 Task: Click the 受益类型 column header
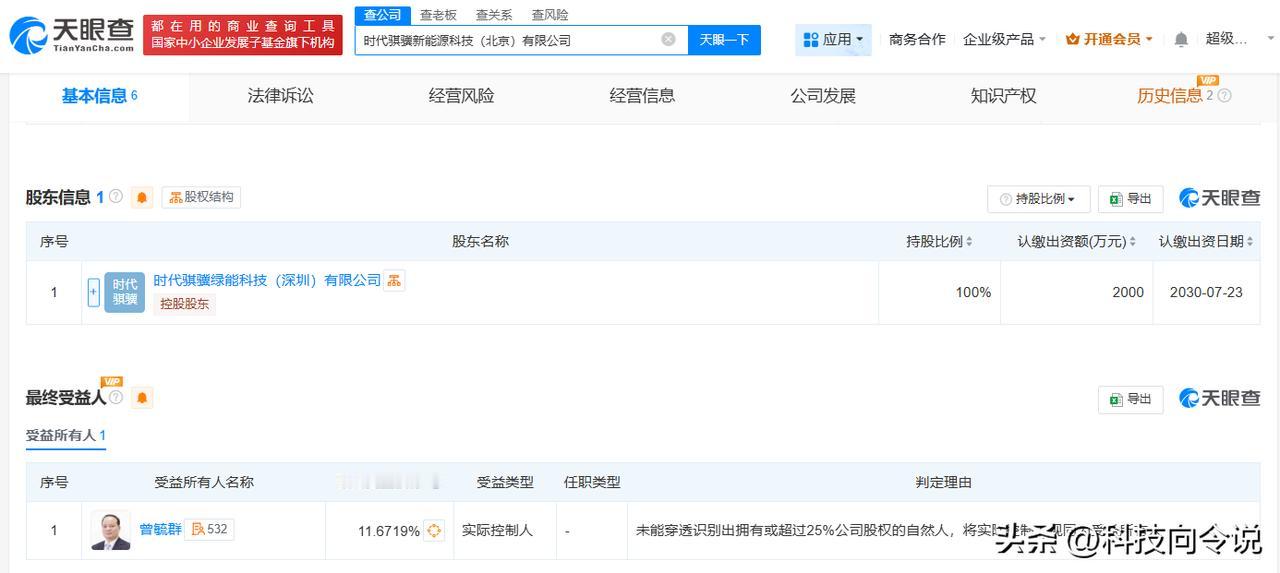pyautogui.click(x=505, y=482)
